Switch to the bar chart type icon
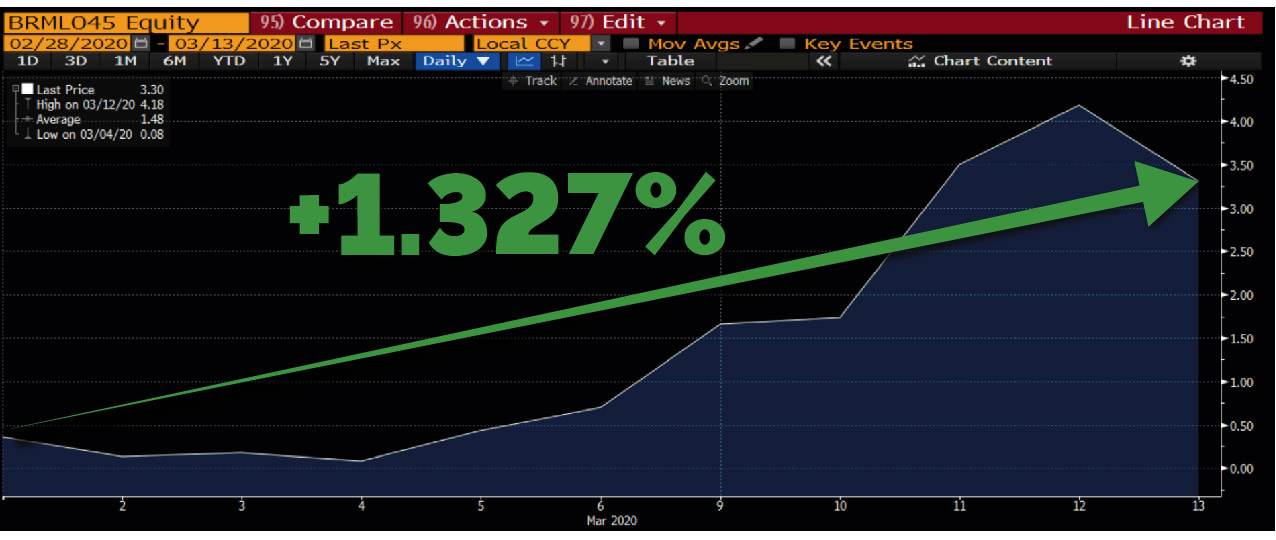 coord(559,61)
